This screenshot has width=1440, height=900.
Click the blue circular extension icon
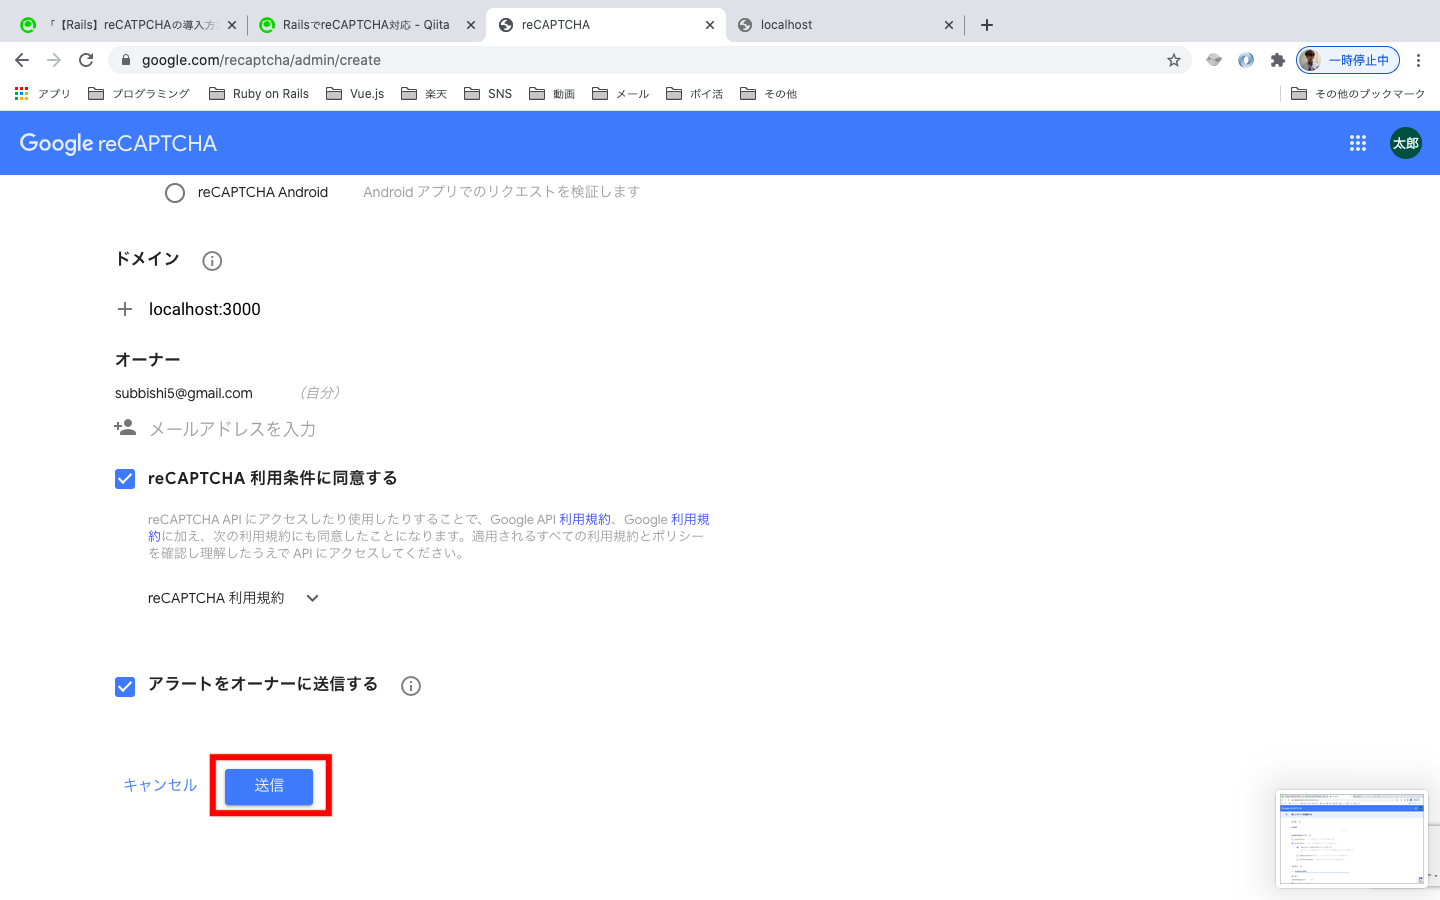[x=1246, y=60]
